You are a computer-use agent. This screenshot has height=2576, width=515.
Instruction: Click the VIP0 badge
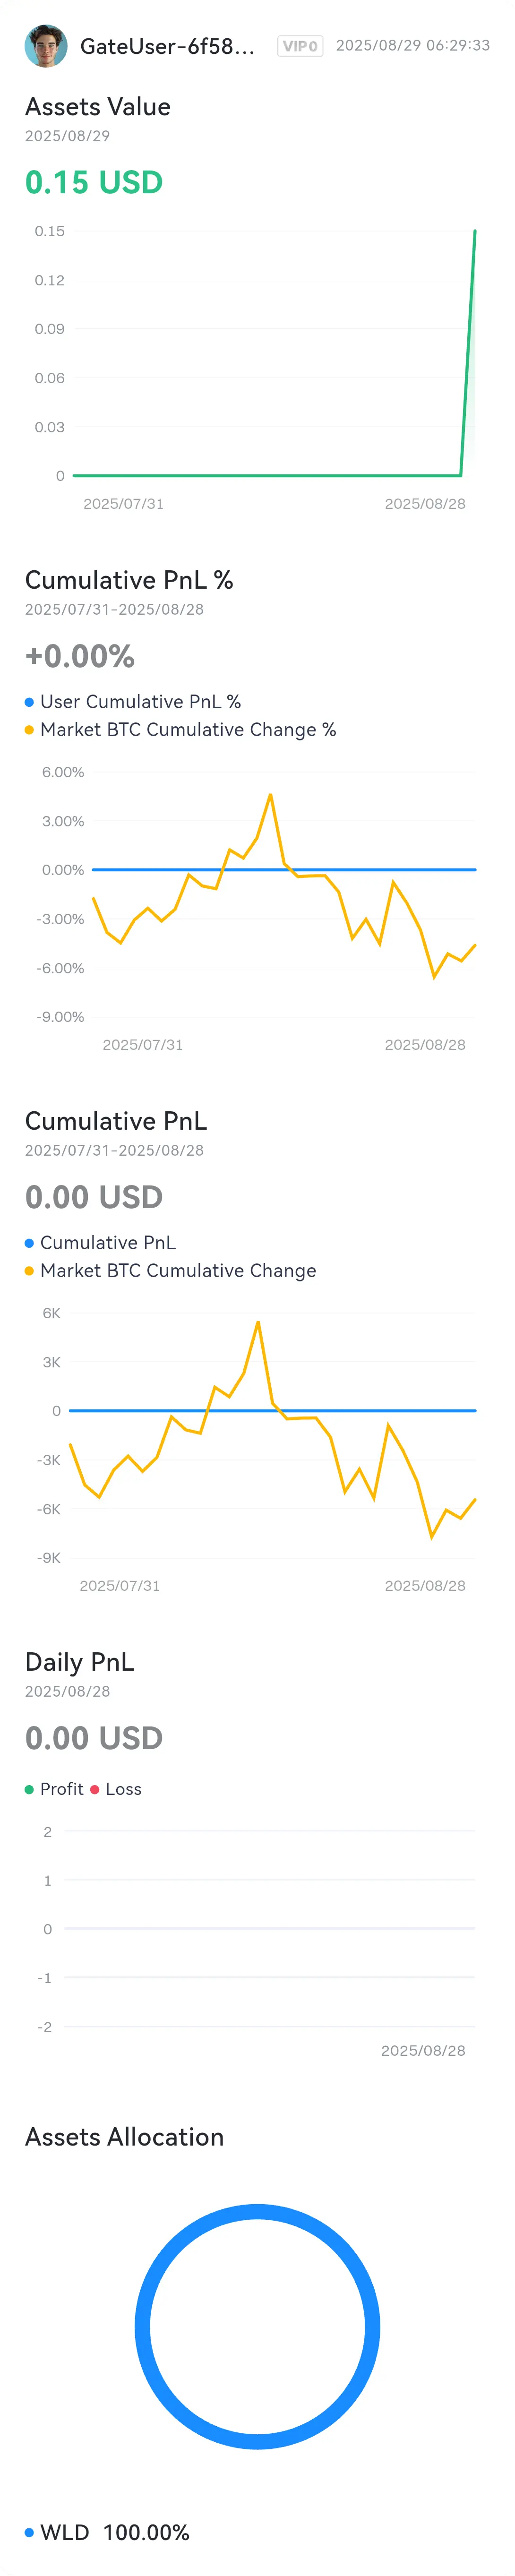coord(300,46)
